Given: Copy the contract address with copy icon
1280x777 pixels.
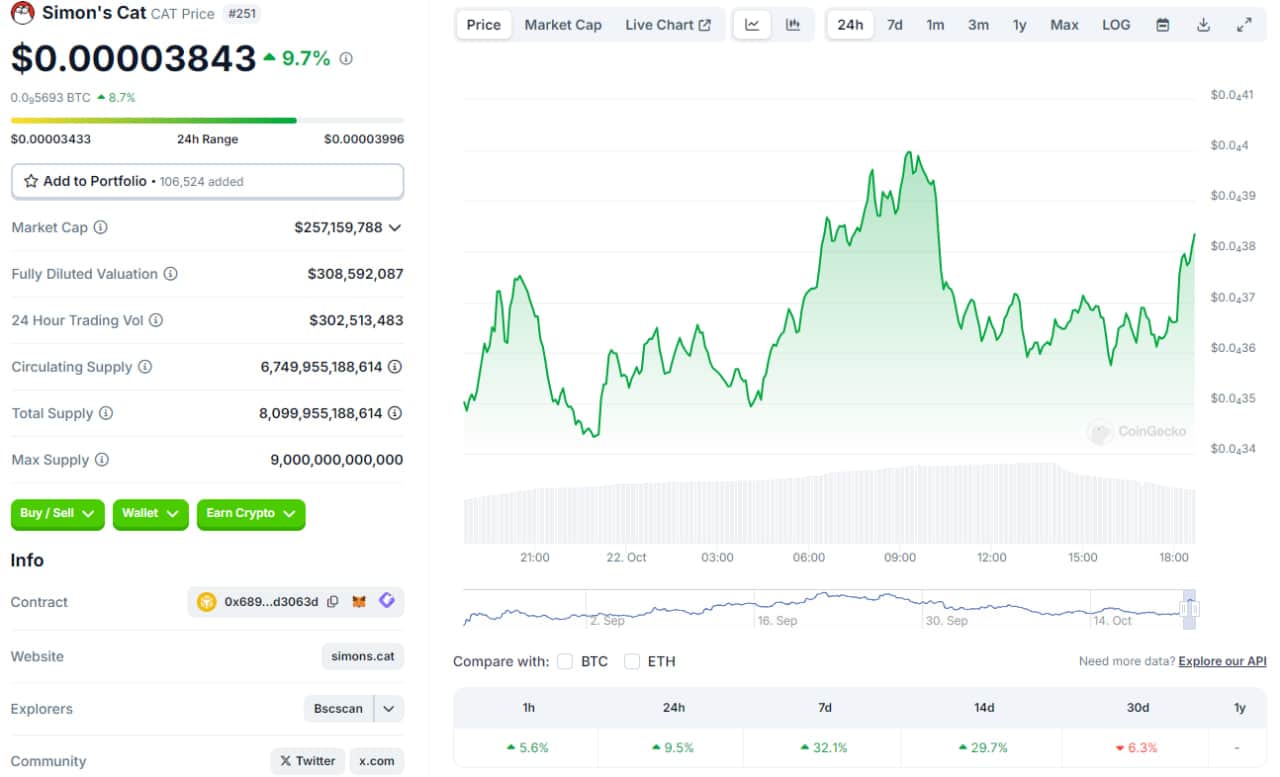Looking at the screenshot, I should point(333,602).
